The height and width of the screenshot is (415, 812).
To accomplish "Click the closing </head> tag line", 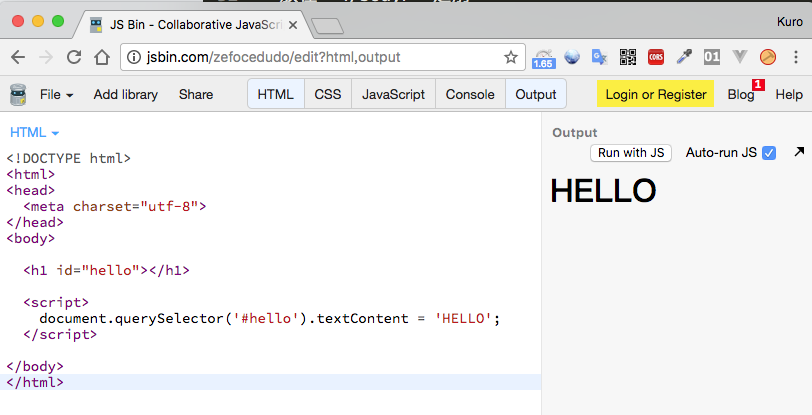I will 35,222.
